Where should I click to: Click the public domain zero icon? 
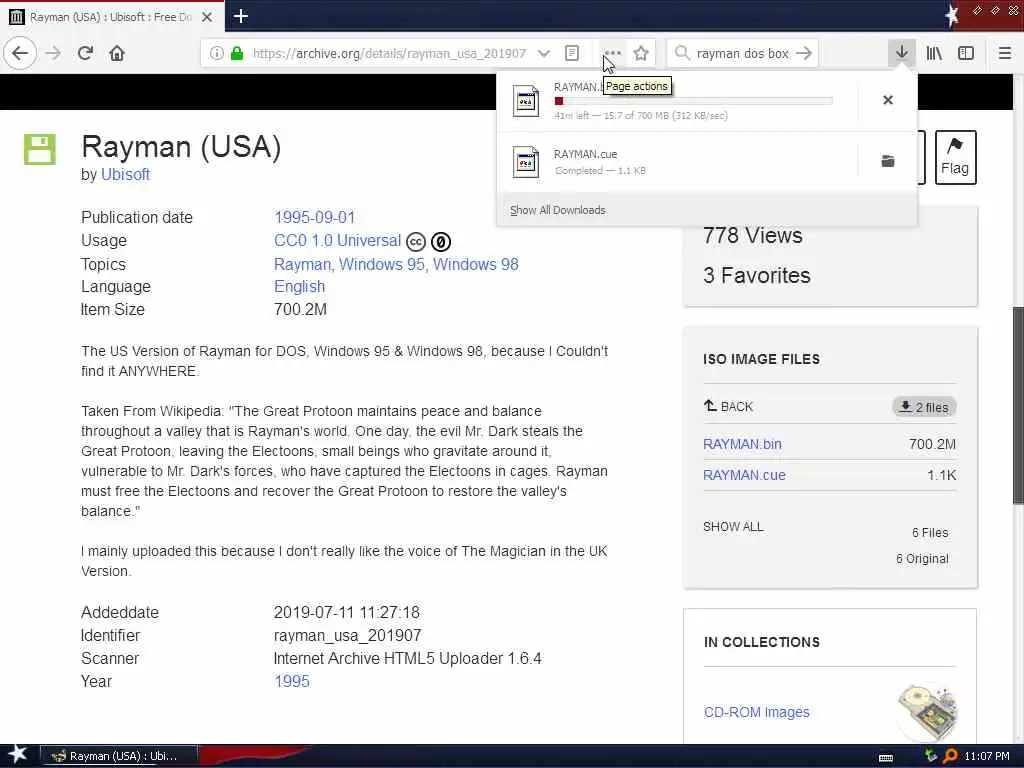point(441,242)
